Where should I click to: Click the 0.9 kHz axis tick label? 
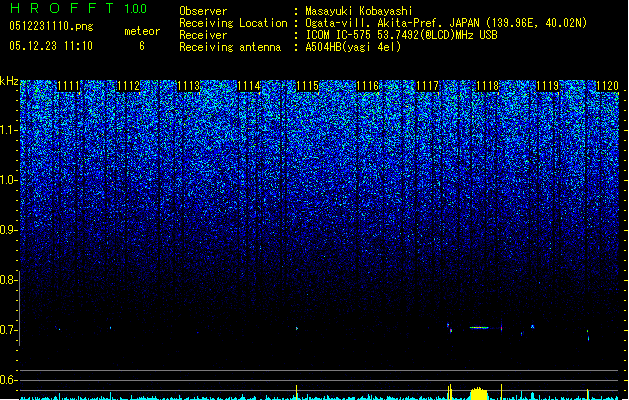pos(9,230)
